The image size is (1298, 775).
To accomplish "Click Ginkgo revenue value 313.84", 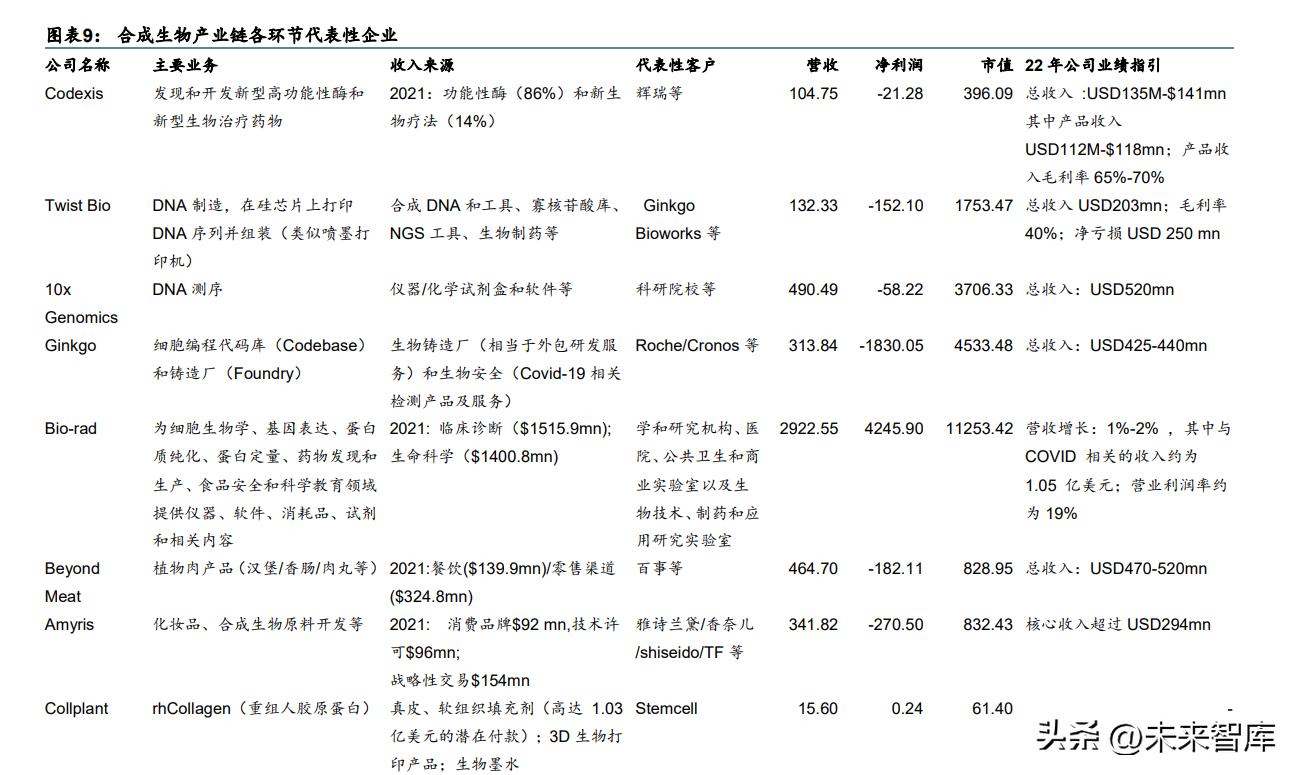I will pyautogui.click(x=813, y=345).
